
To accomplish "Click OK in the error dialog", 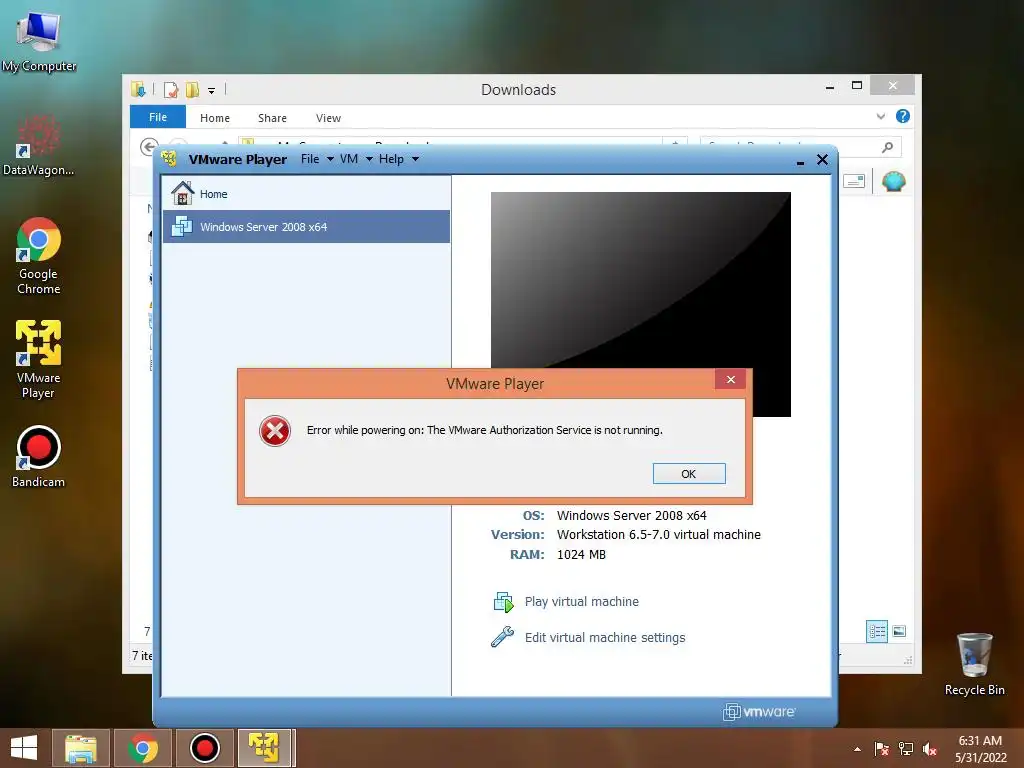I will click(x=689, y=473).
